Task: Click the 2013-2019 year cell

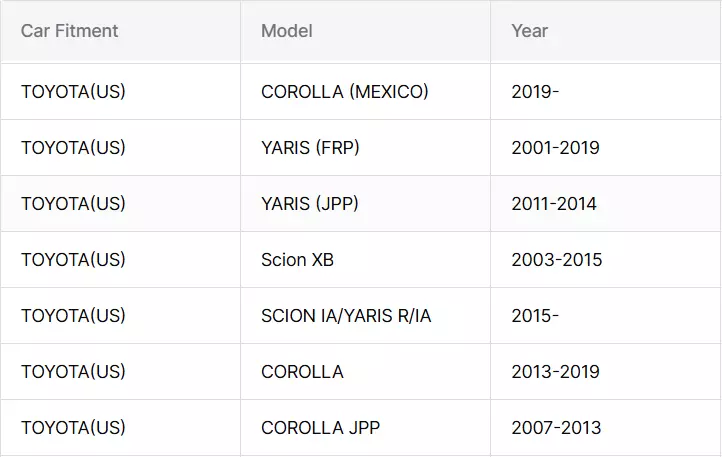Action: tap(555, 372)
